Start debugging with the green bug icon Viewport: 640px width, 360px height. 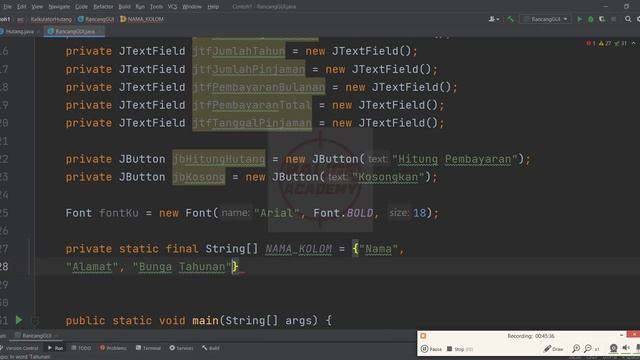(591, 19)
